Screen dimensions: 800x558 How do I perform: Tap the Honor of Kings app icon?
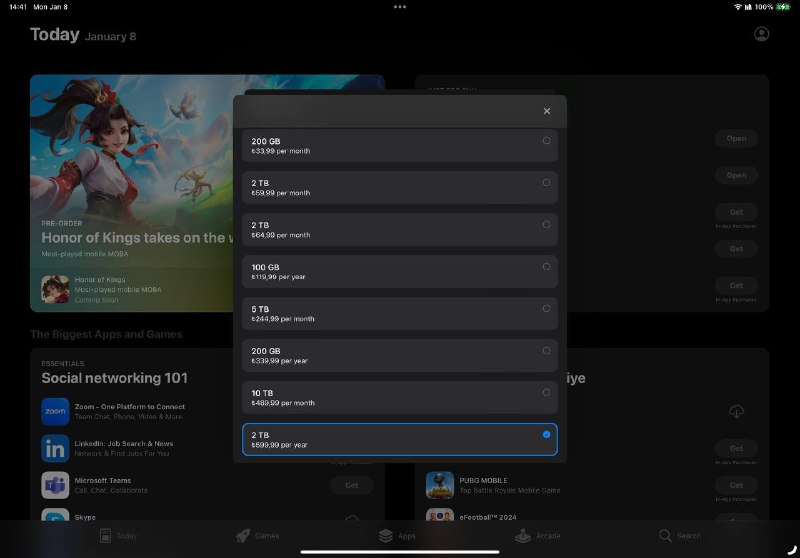click(x=55, y=290)
